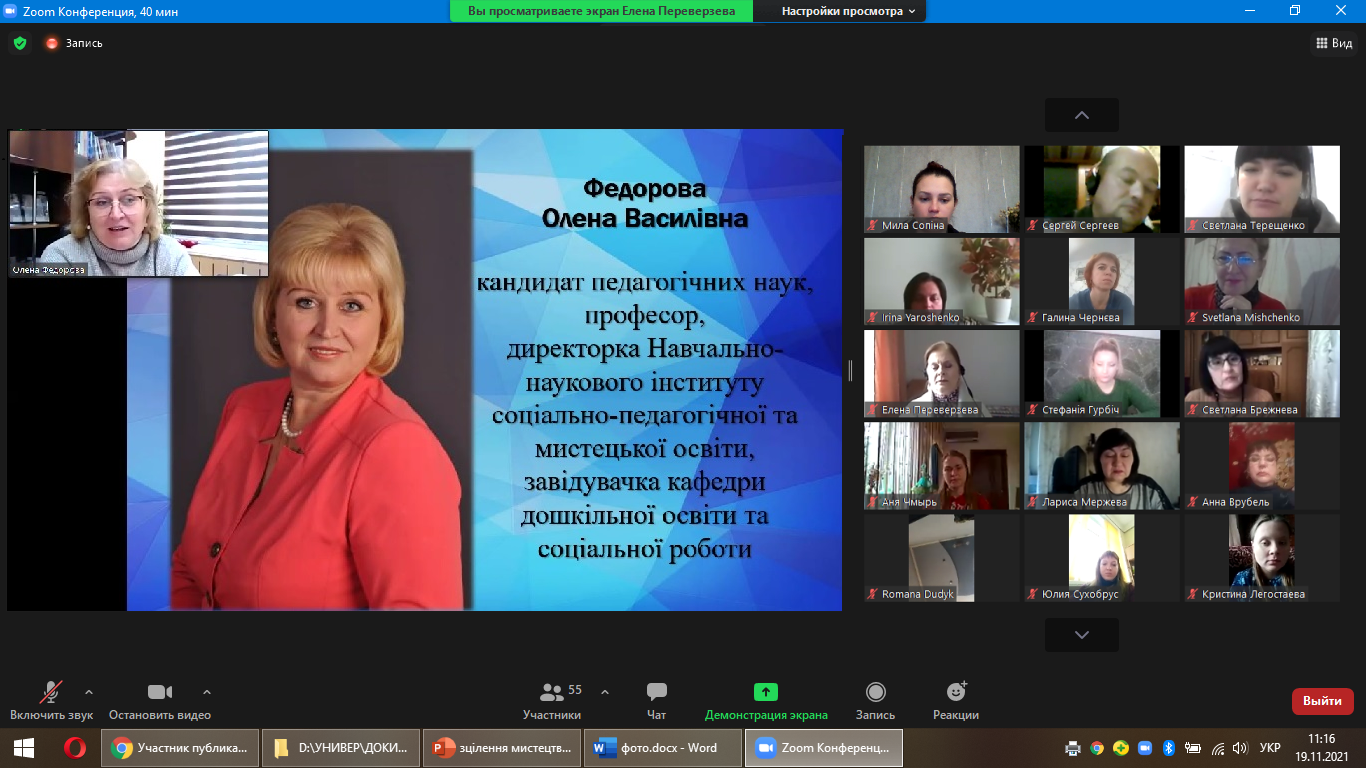
Task: Stop video using the camera toggle
Action: tap(159, 692)
